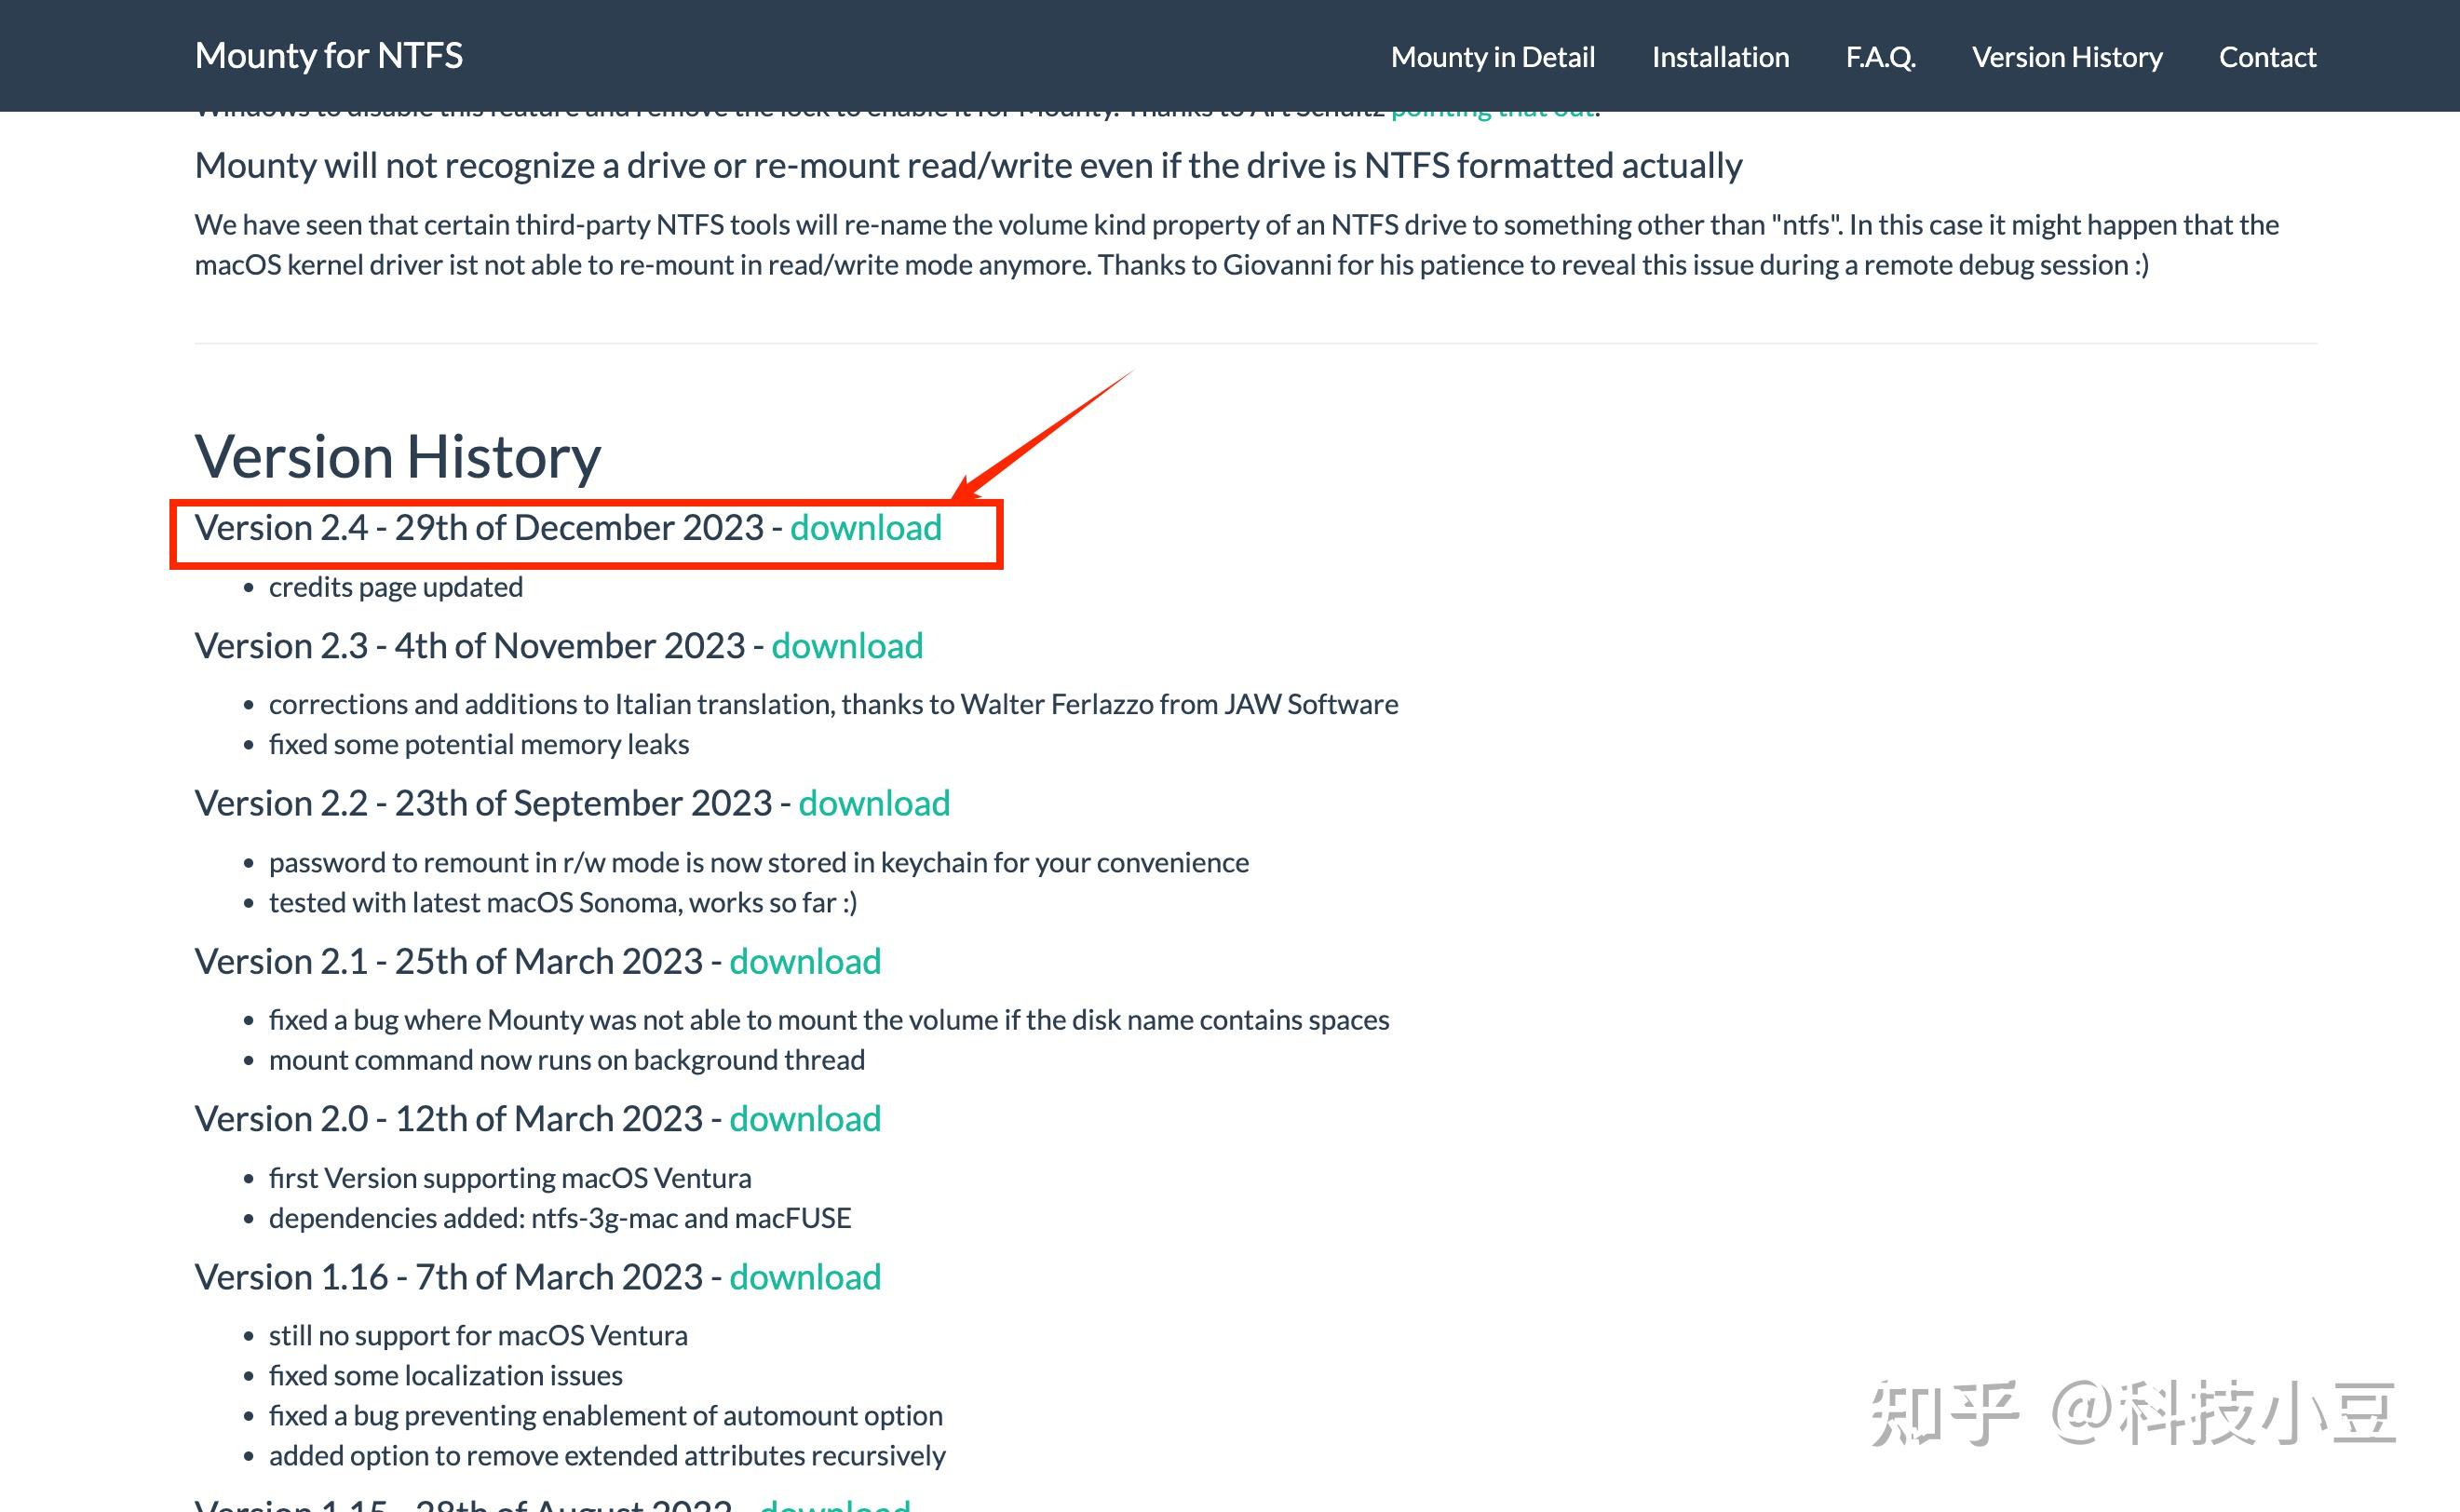The width and height of the screenshot is (2460, 1512).
Task: Click the 'credits page updated' bullet
Action: [395, 587]
